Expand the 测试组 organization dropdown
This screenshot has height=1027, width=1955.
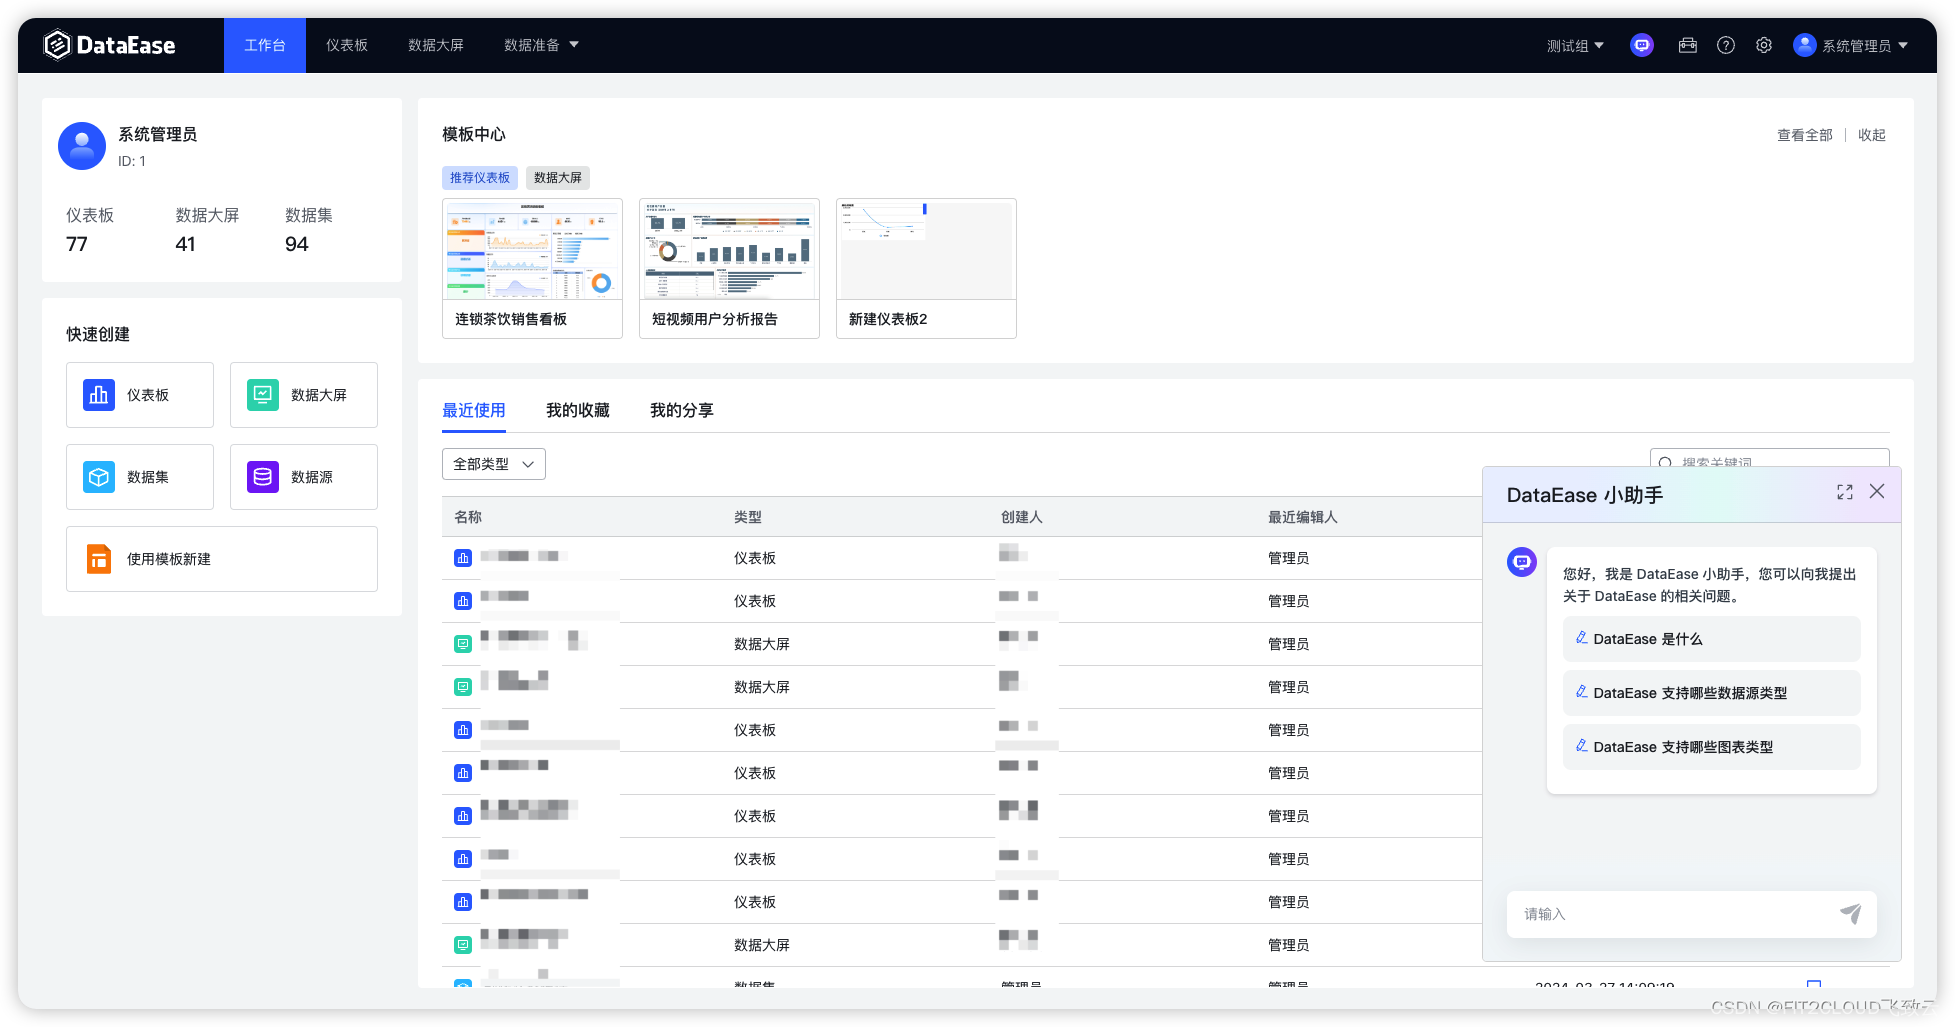coord(1575,45)
